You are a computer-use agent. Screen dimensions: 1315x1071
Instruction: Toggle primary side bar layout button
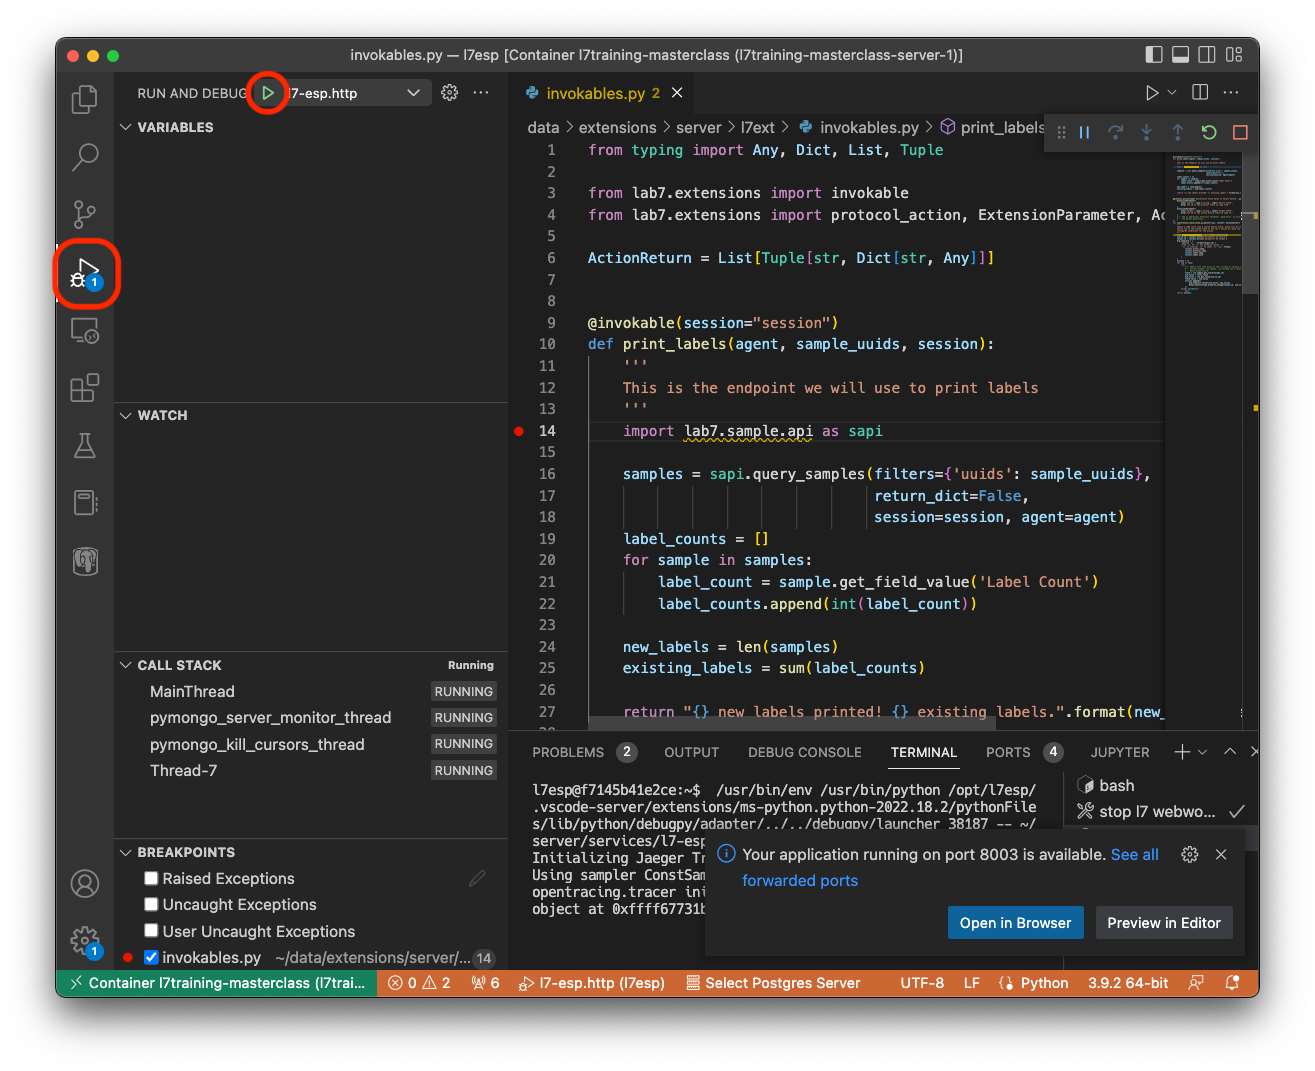[x=1154, y=55]
